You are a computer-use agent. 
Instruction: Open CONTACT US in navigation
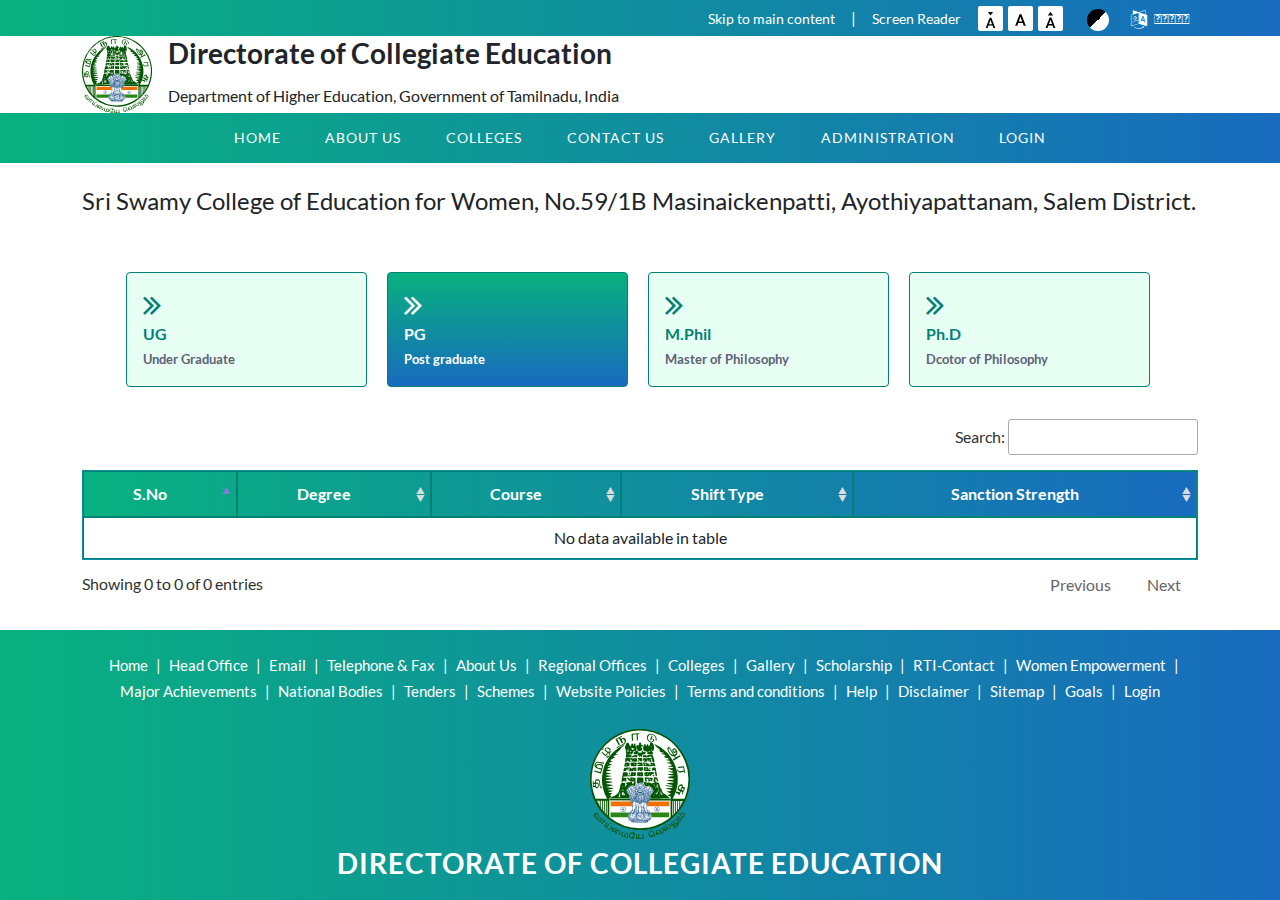pos(615,138)
